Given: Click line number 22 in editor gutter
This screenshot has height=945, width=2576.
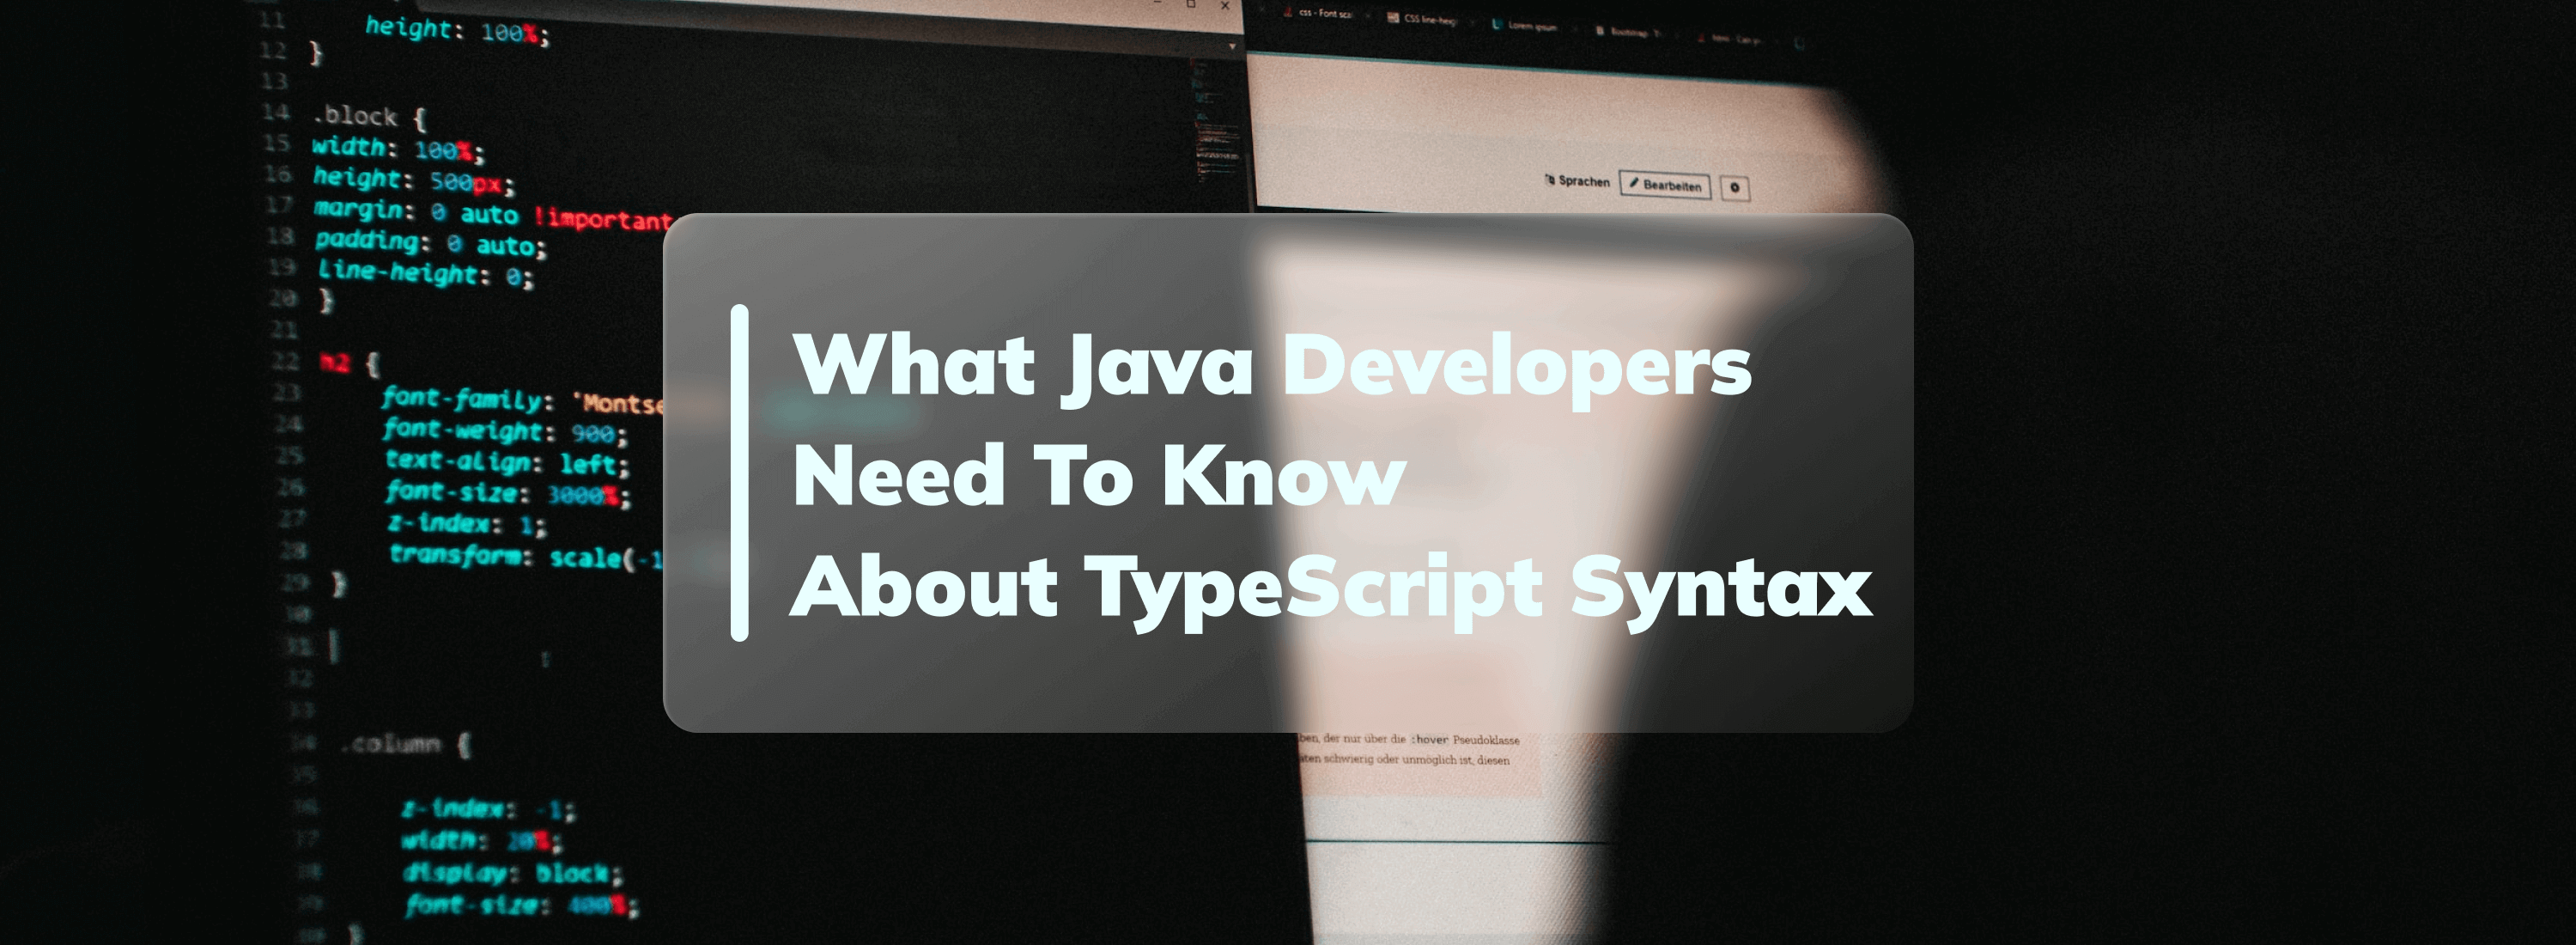Looking at the screenshot, I should pos(285,361).
